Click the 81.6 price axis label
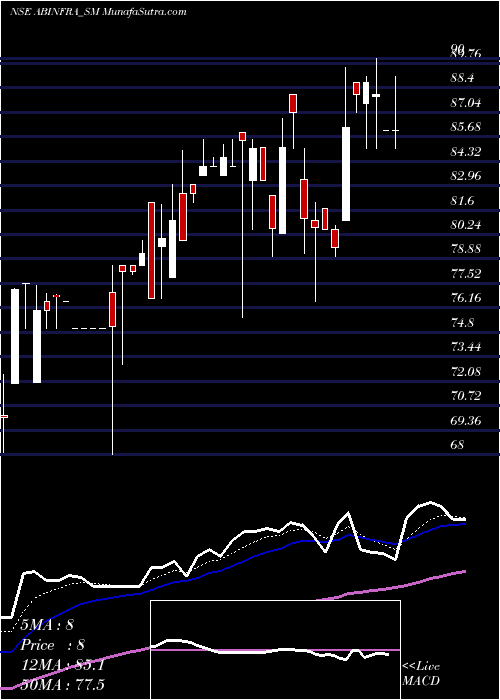Screen dimensions: 500x700 [463, 201]
